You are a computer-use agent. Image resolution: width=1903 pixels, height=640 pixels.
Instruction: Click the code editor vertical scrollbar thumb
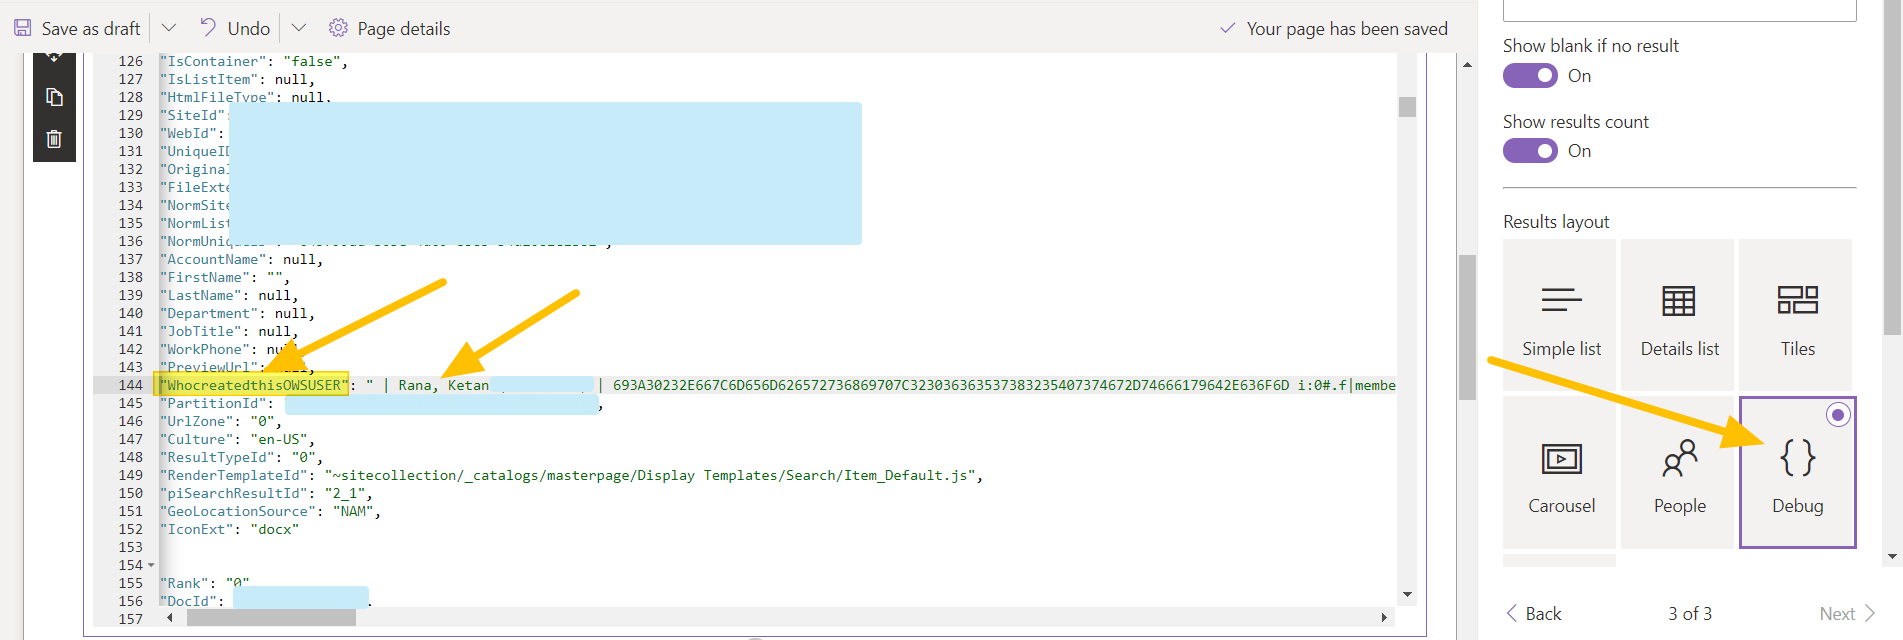point(1407,106)
